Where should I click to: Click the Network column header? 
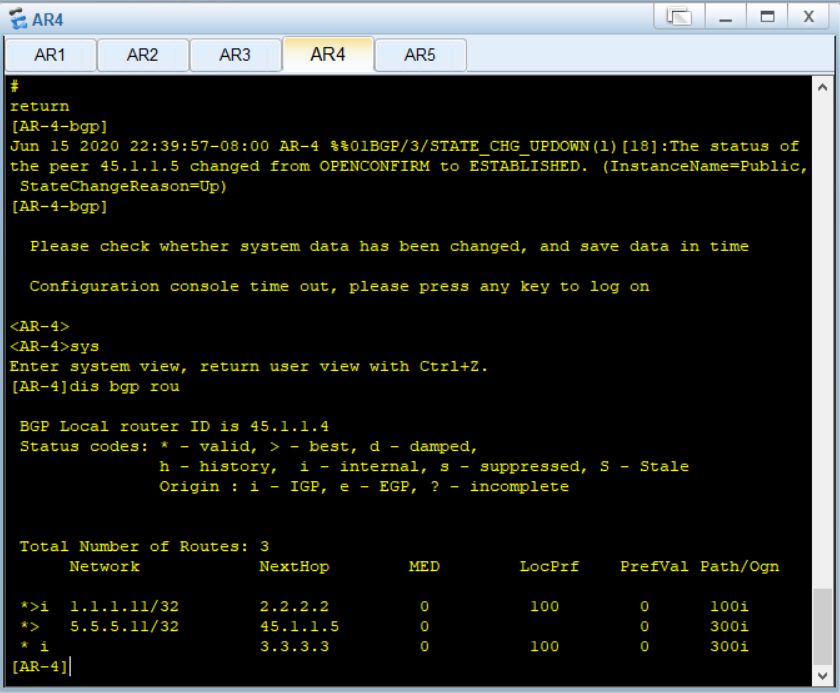click(x=104, y=567)
